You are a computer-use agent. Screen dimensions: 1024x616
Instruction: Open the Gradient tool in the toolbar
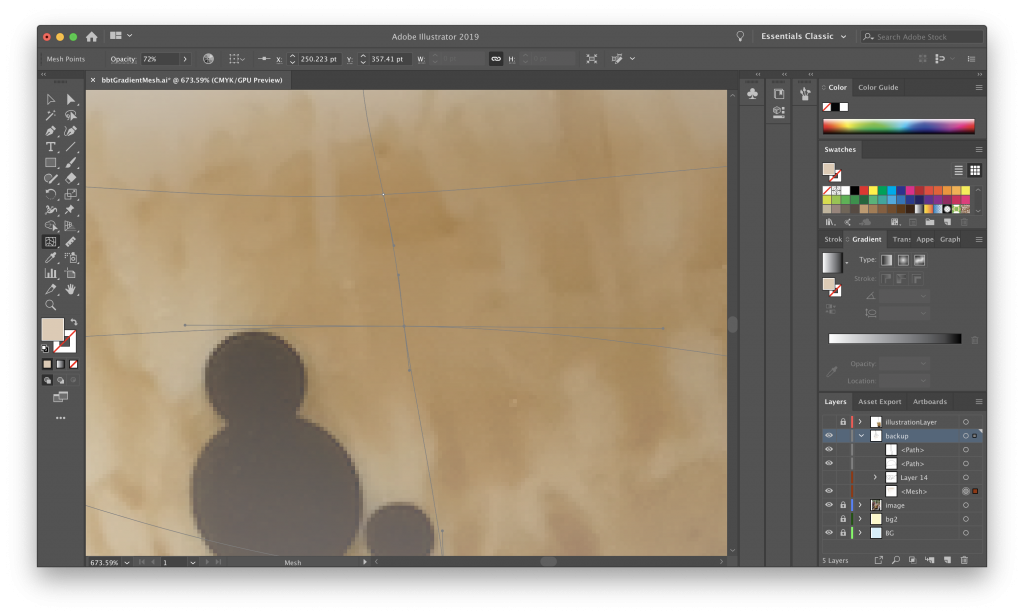click(69, 240)
